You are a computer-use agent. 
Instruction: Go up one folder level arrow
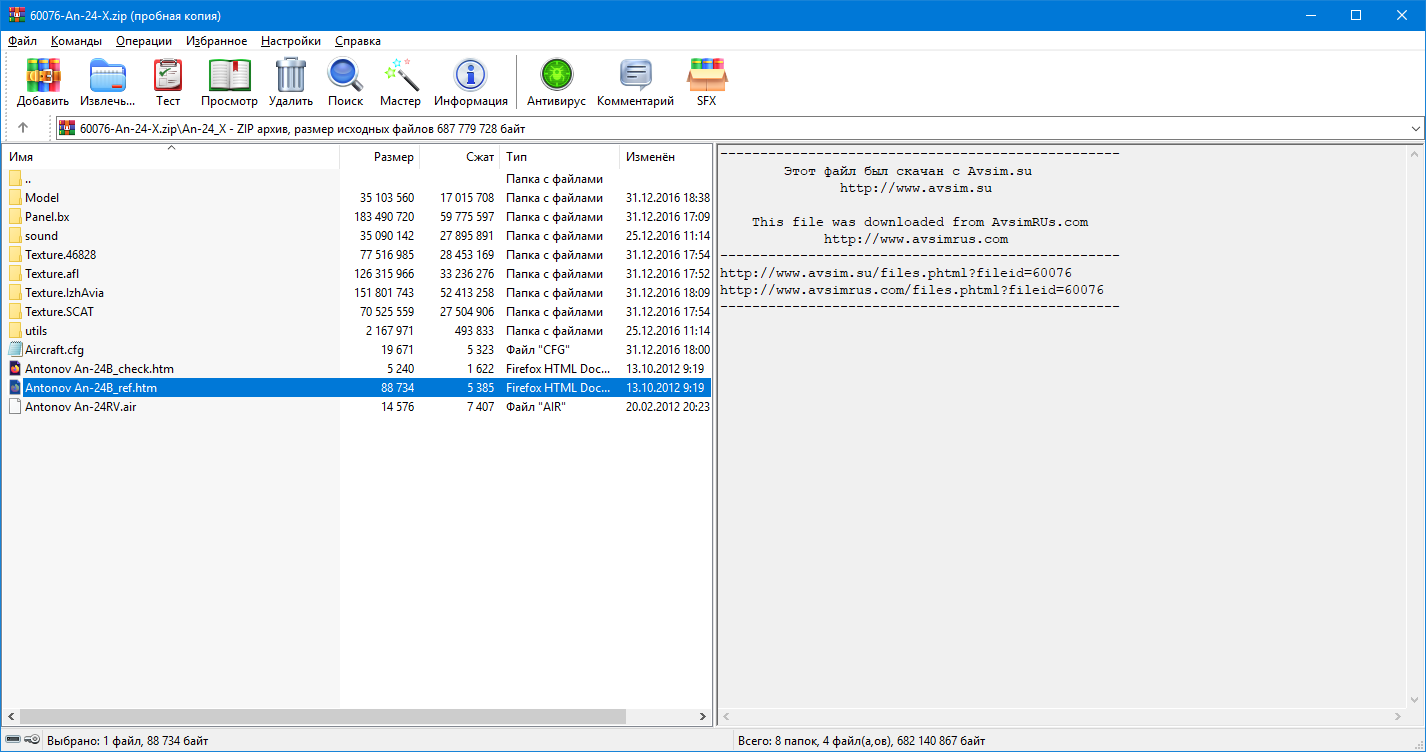[23, 128]
